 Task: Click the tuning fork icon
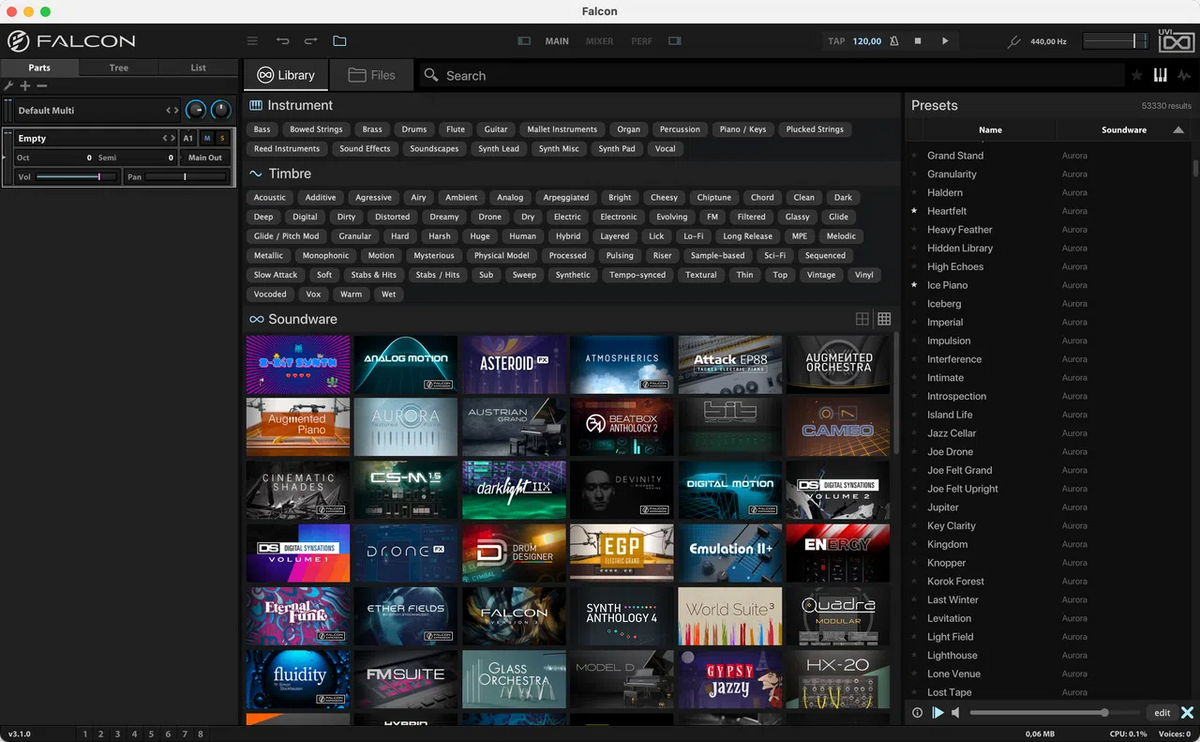1014,41
